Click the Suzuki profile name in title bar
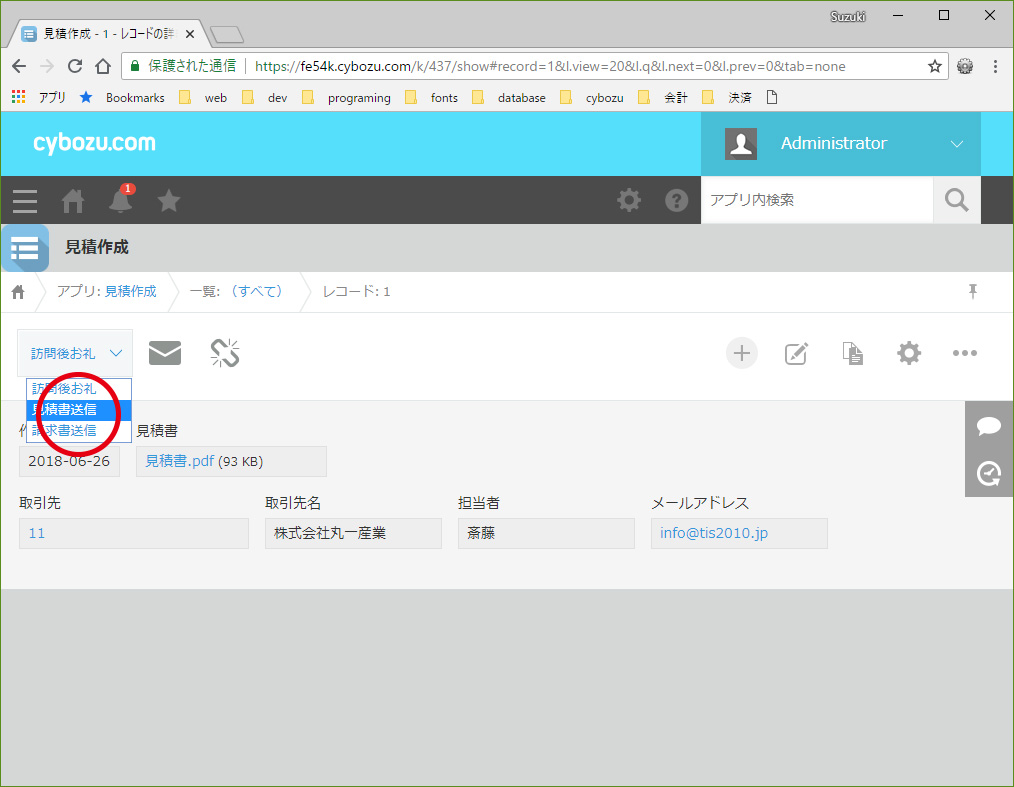This screenshot has width=1014, height=787. coord(847,17)
